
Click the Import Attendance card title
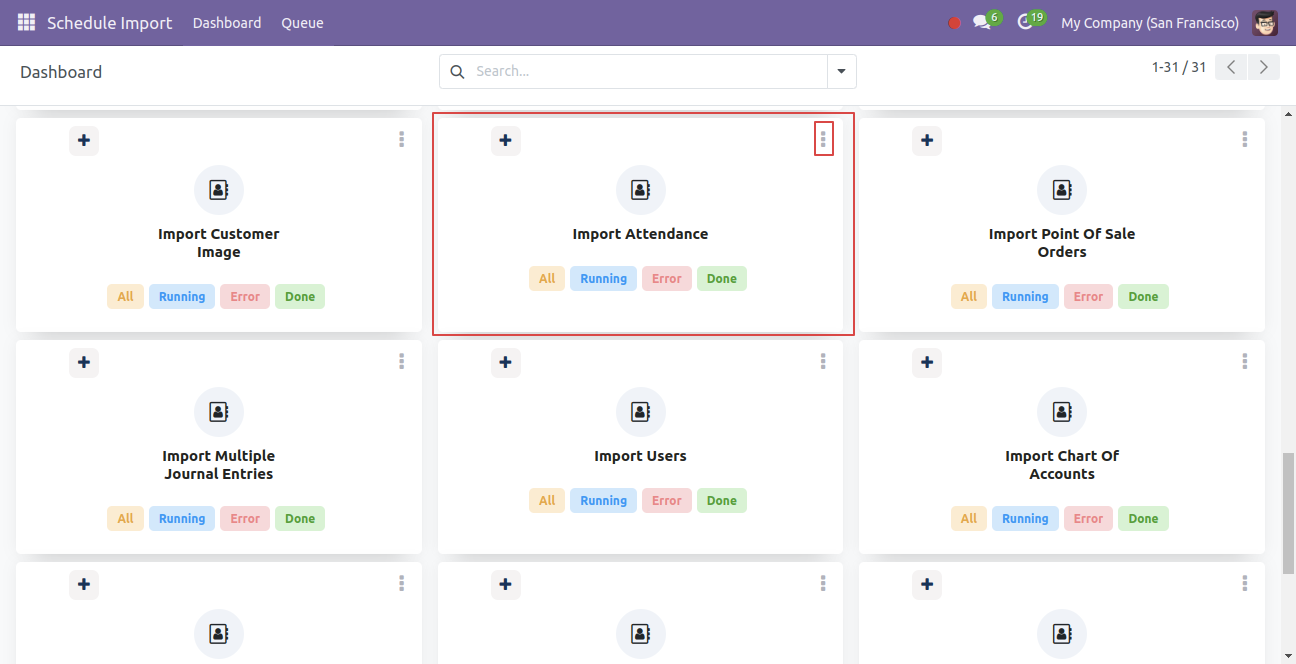coord(640,234)
